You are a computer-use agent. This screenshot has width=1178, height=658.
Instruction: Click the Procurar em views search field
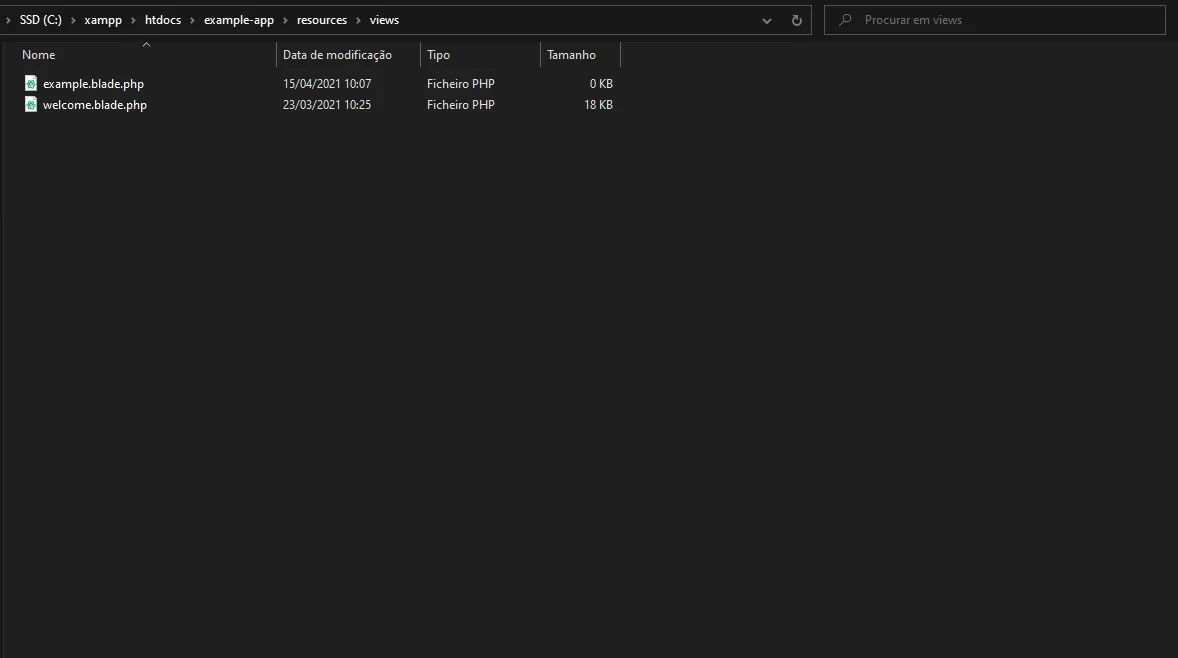[995, 20]
